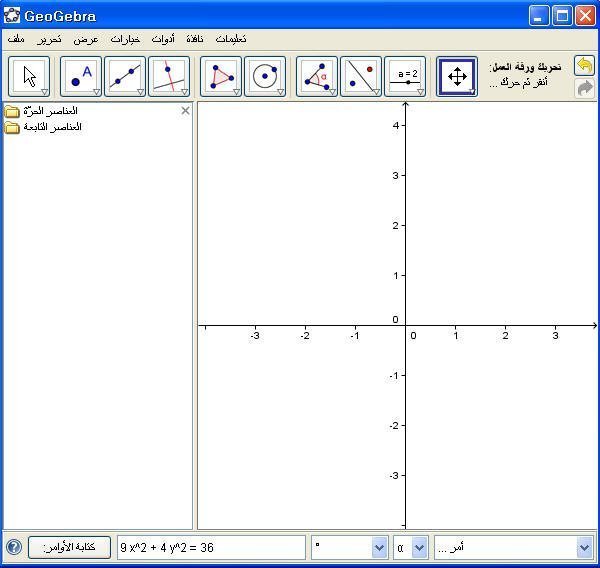This screenshot has width=600, height=568.
Task: Expand the Perpendicular tool submenu triangle
Action: [184, 92]
